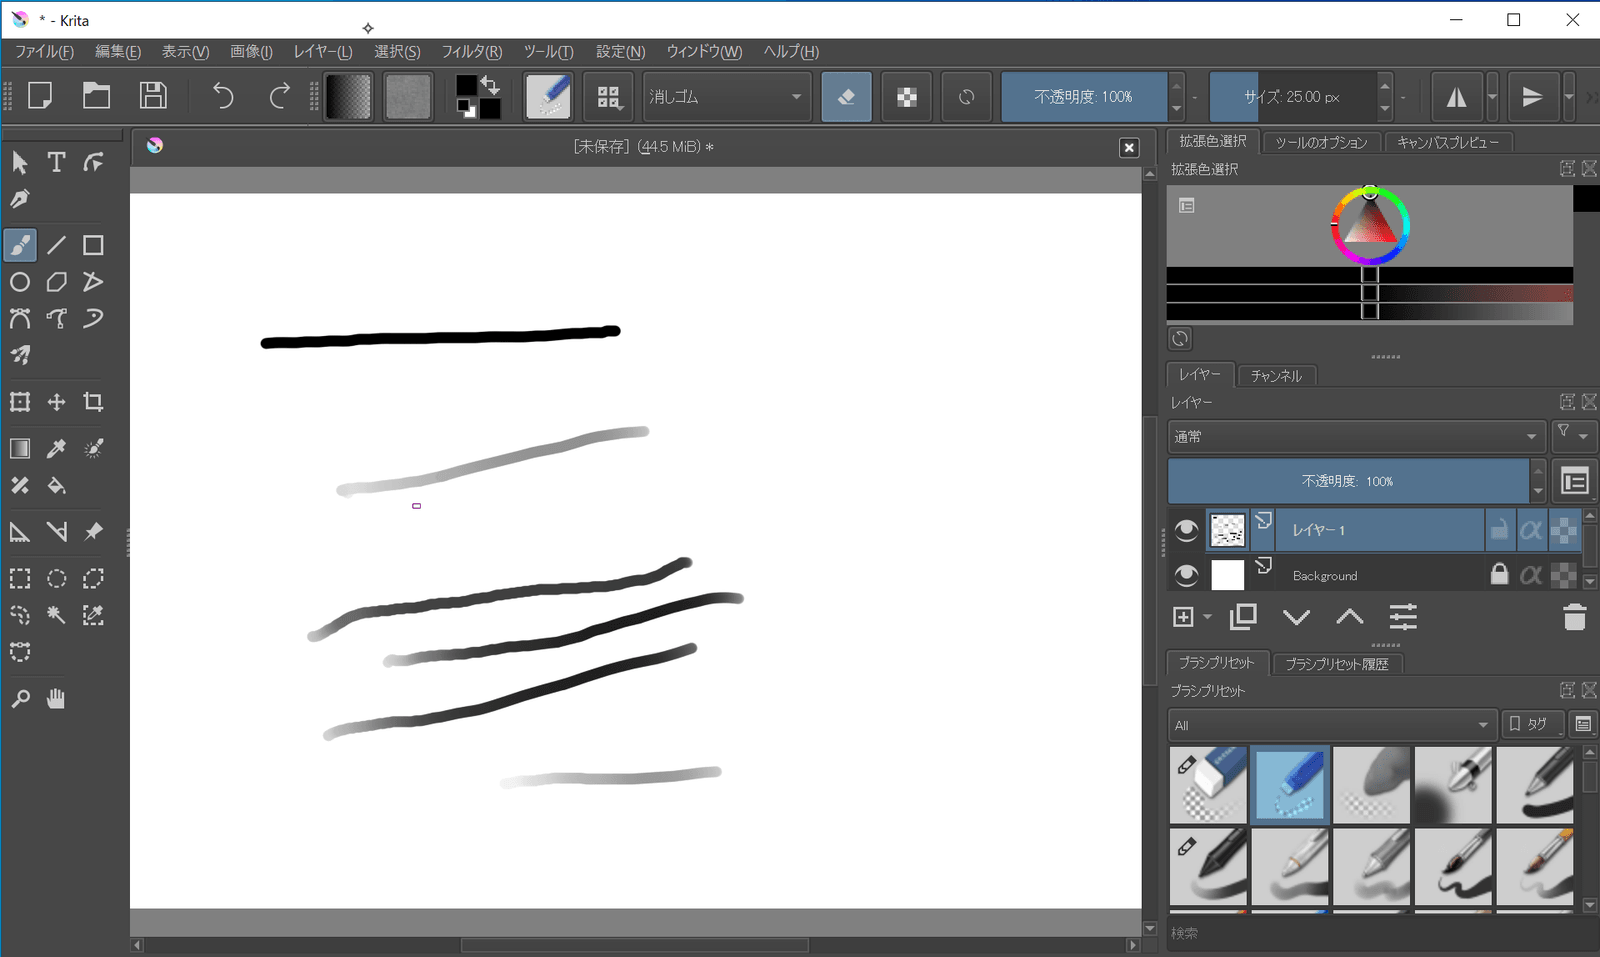Delete layer with trash icon
Viewport: 1600px width, 957px height.
click(x=1574, y=618)
